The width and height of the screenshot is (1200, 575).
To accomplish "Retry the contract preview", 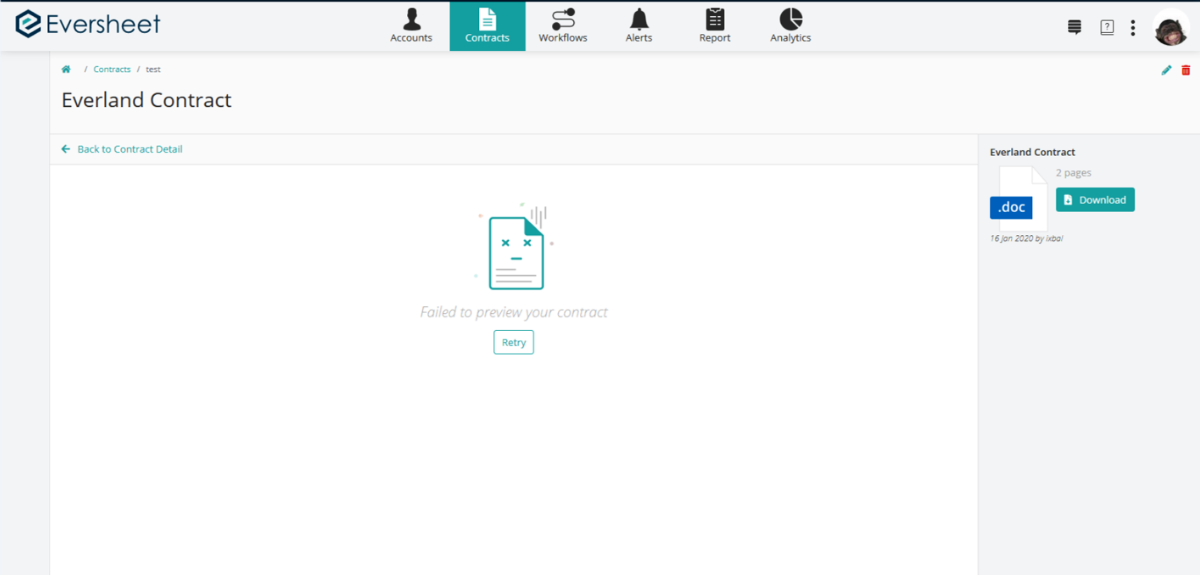I will point(513,342).
